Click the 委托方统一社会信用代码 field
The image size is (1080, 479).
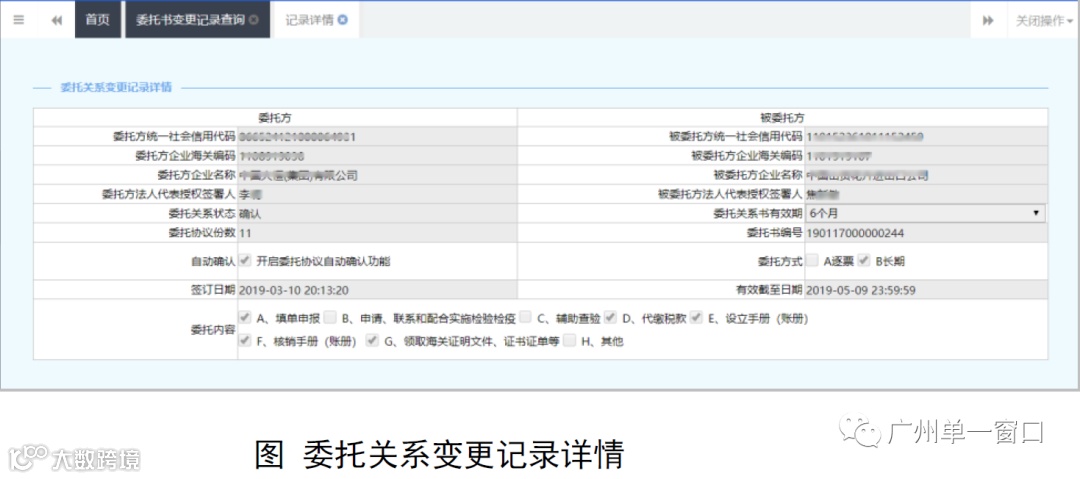pyautogui.click(x=377, y=136)
